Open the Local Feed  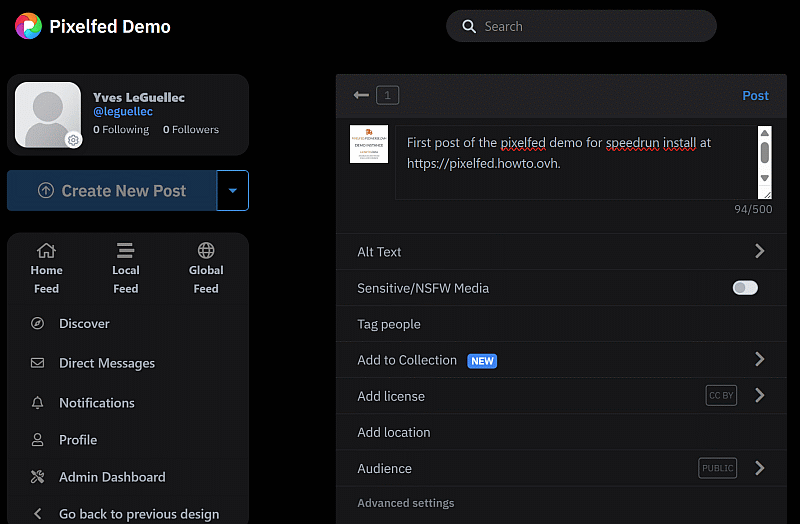coord(126,268)
